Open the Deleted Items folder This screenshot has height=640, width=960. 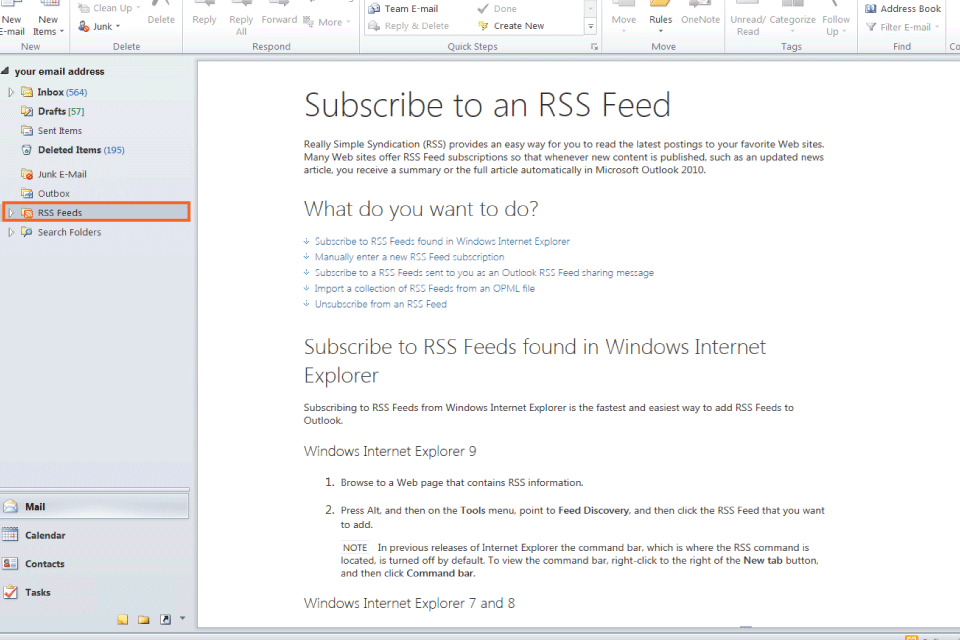[69, 150]
